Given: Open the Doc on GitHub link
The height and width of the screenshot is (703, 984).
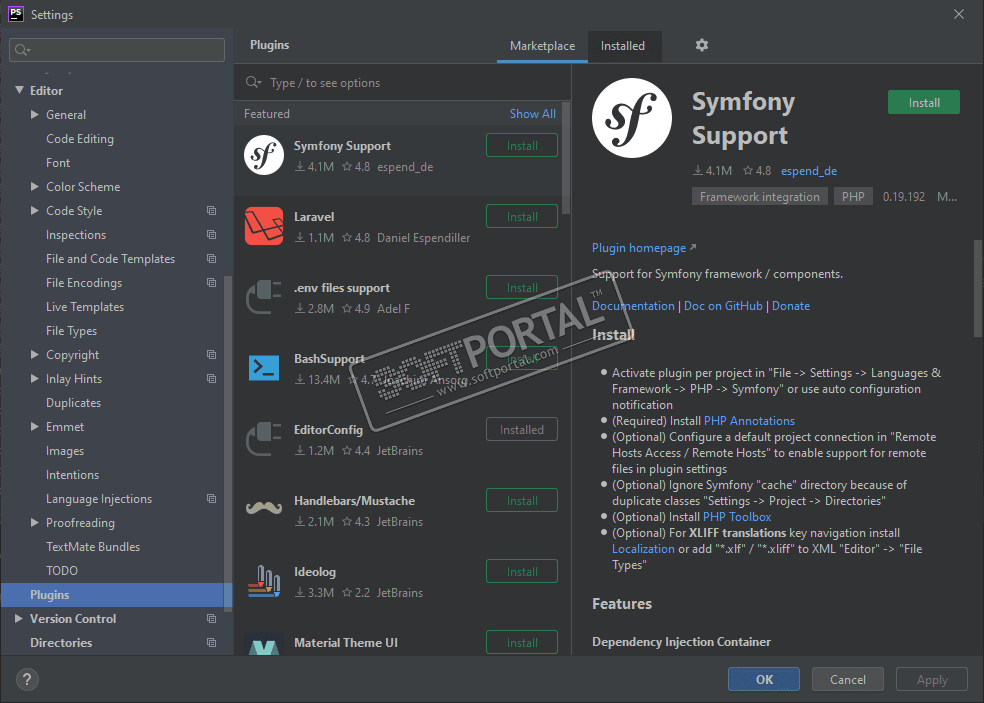Looking at the screenshot, I should coord(723,306).
